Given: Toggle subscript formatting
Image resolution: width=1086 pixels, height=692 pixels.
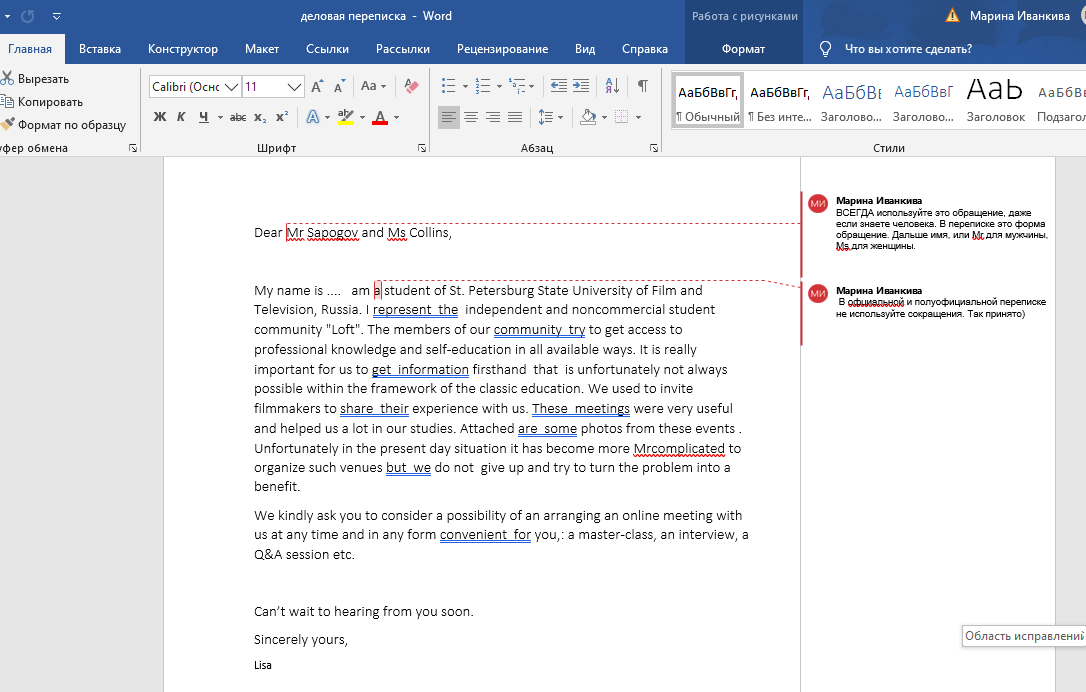Looking at the screenshot, I should [x=260, y=117].
